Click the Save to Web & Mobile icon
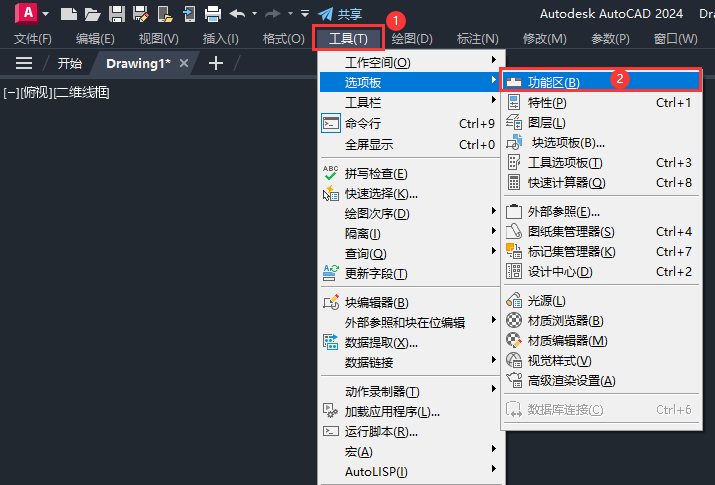The image size is (715, 485). (x=189, y=14)
